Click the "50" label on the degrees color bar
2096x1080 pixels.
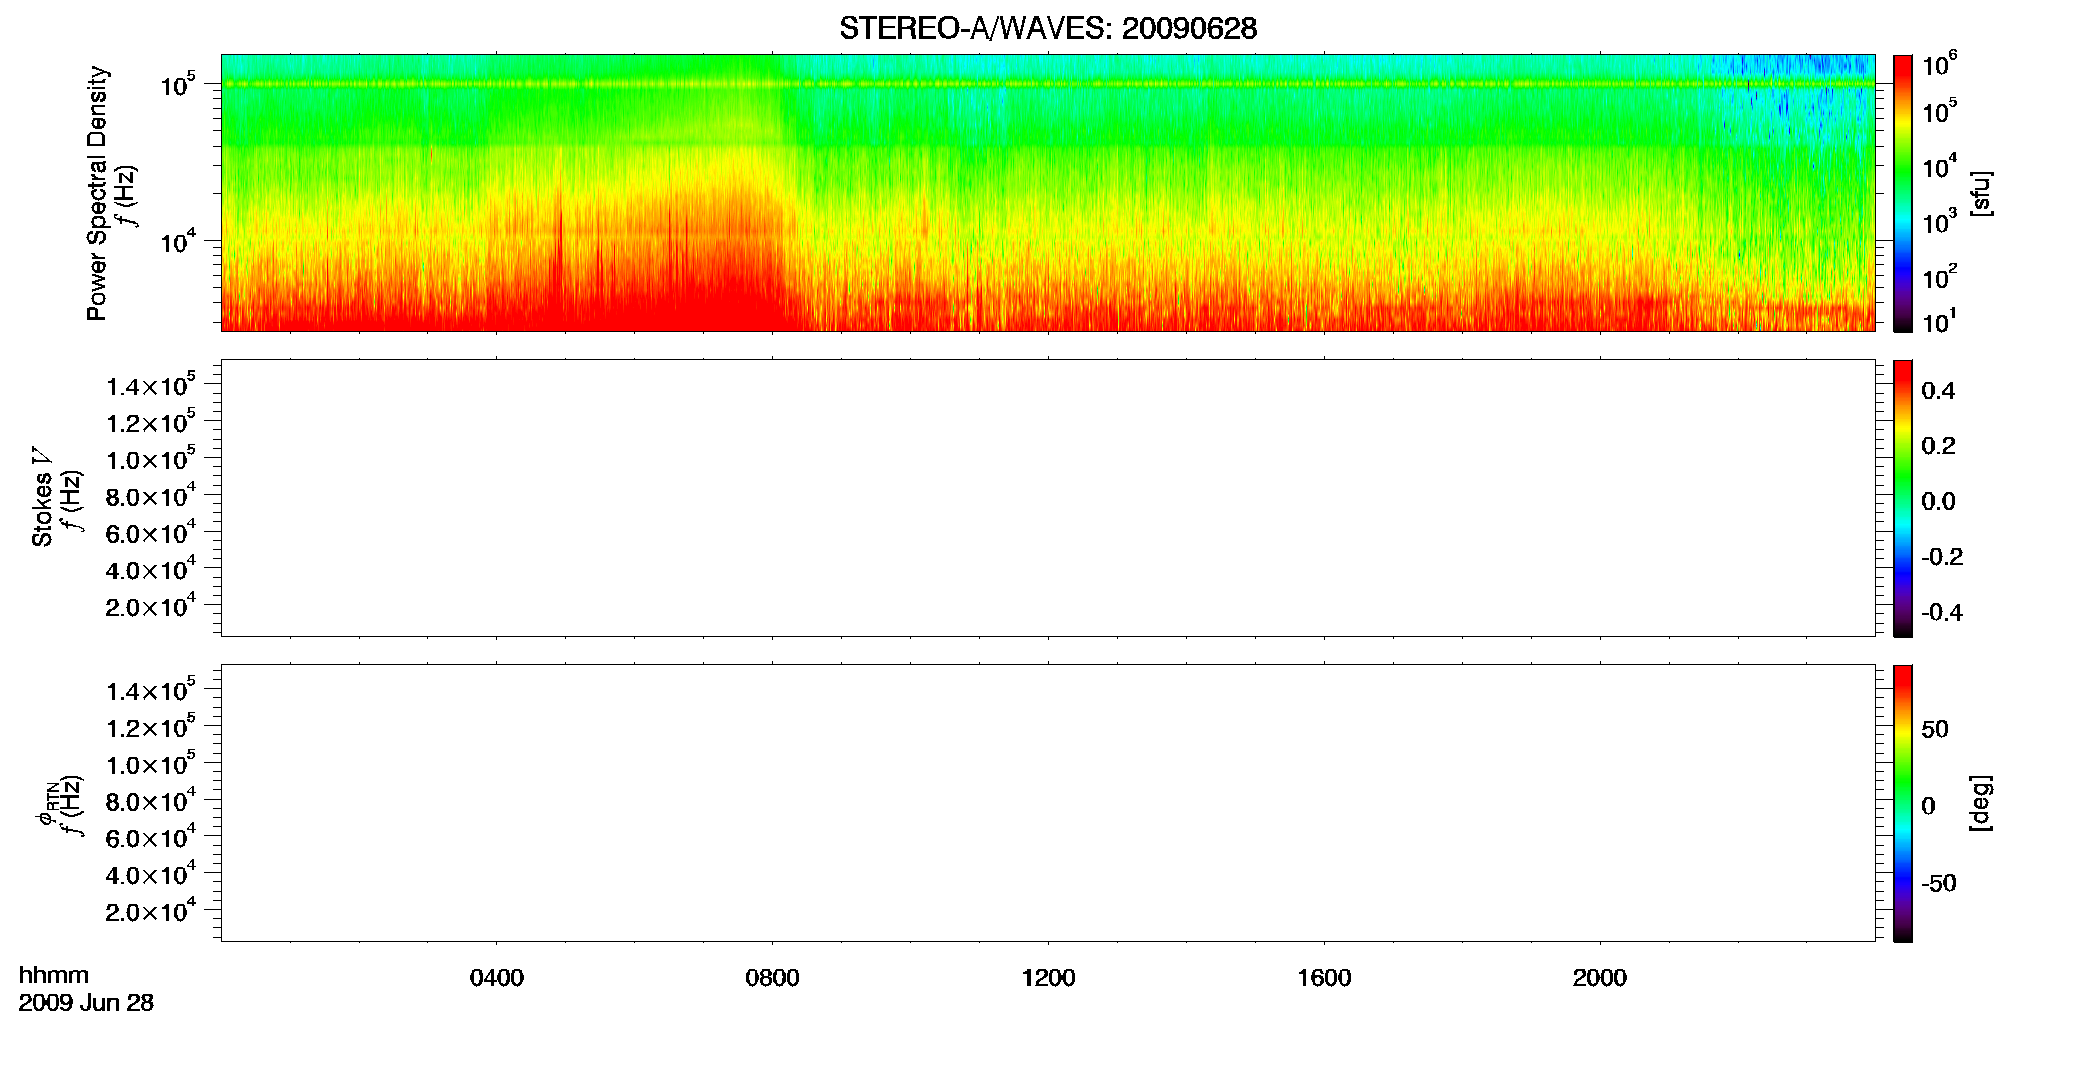pyautogui.click(x=1935, y=729)
